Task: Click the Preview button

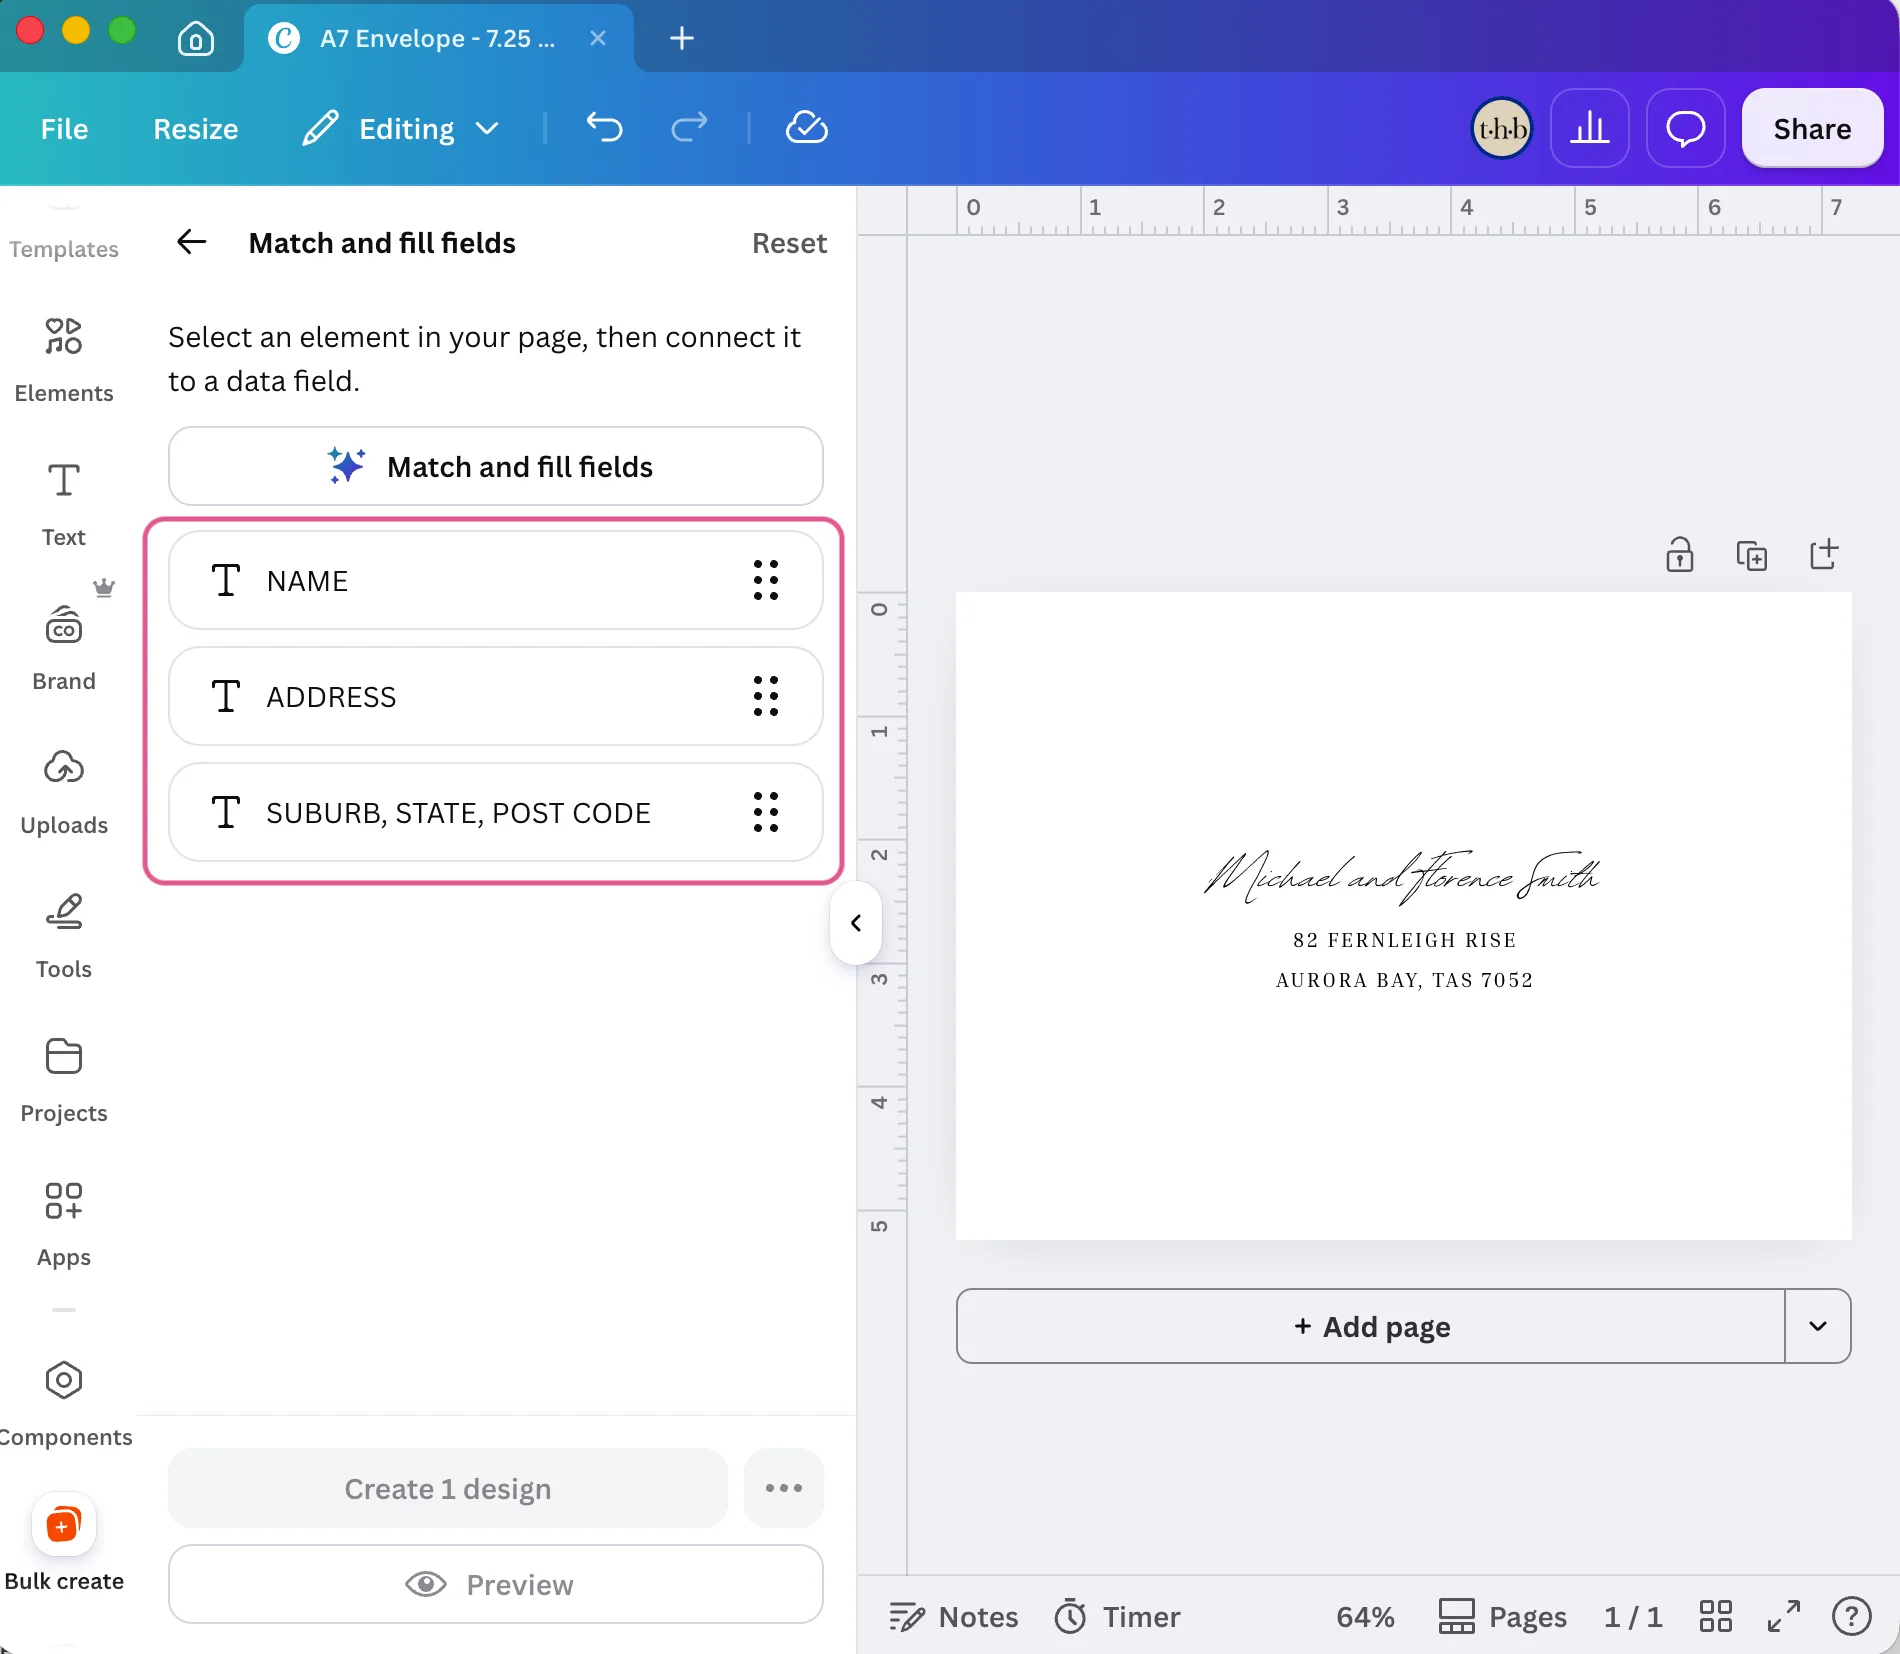Action: click(496, 1584)
